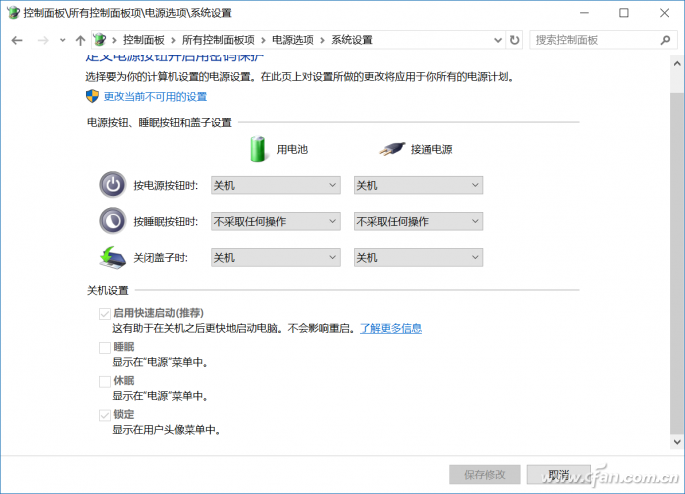
Task: Click the 保存修改 button
Action: (x=484, y=474)
